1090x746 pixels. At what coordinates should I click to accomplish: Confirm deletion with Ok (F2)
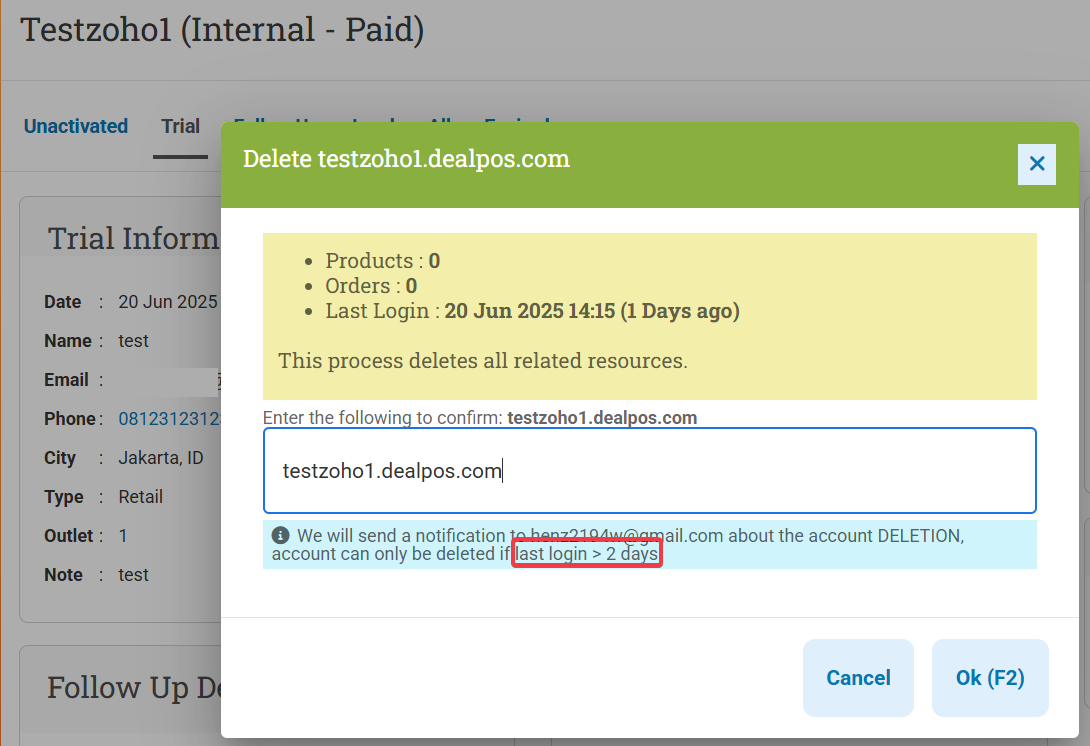pos(990,678)
